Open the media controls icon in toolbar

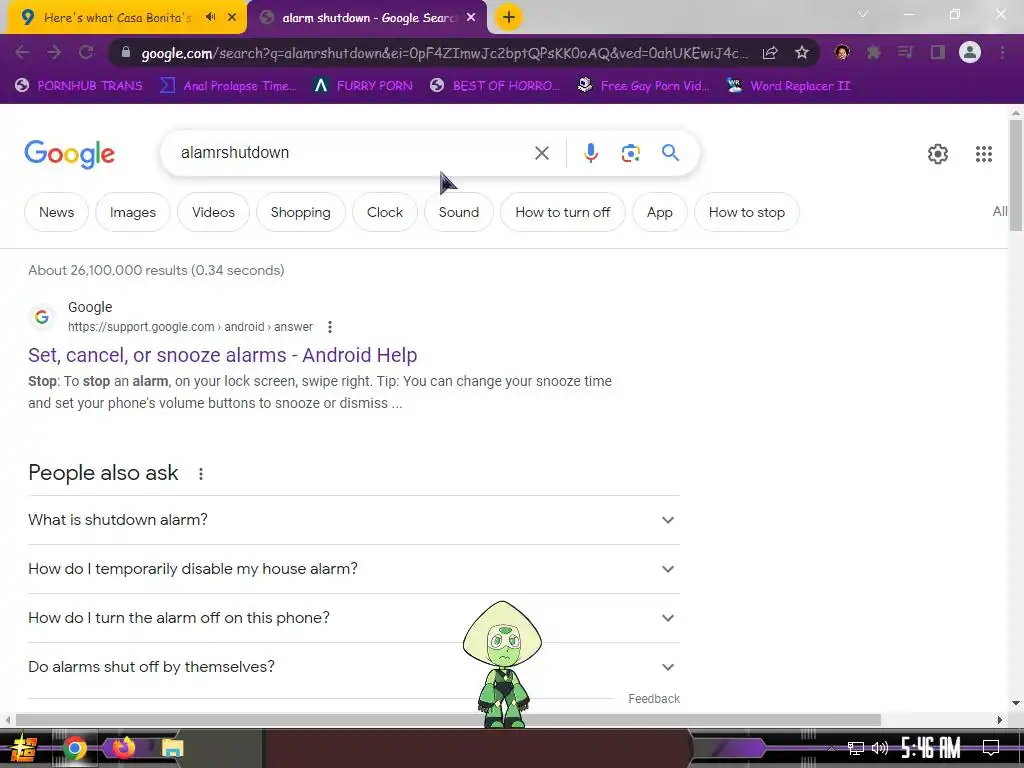pyautogui.click(x=905, y=52)
